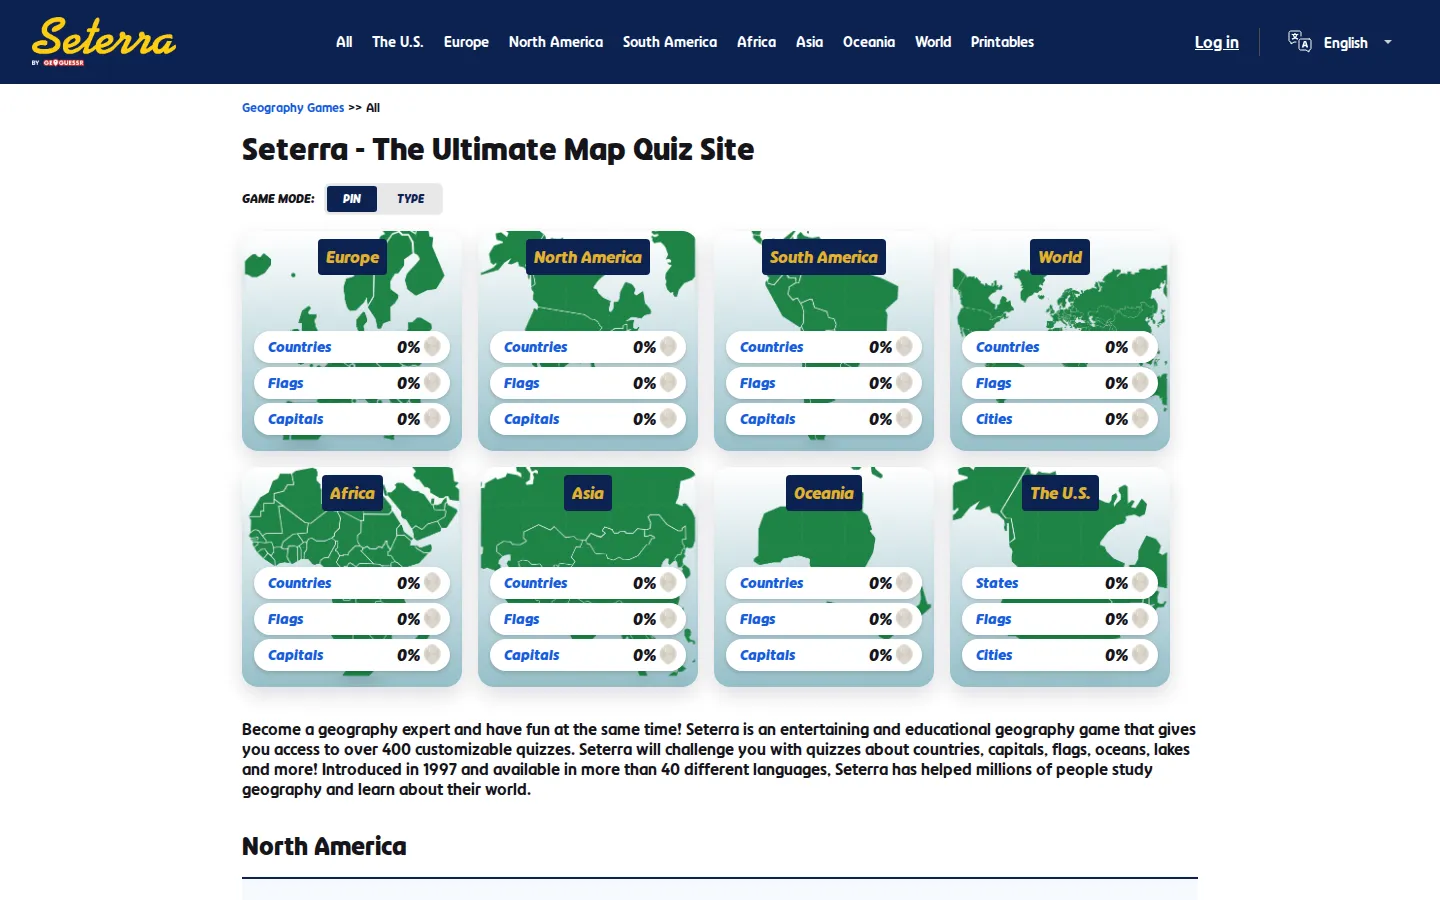Start South America Countries quiz
Viewport: 1440px width, 900px height.
824,347
